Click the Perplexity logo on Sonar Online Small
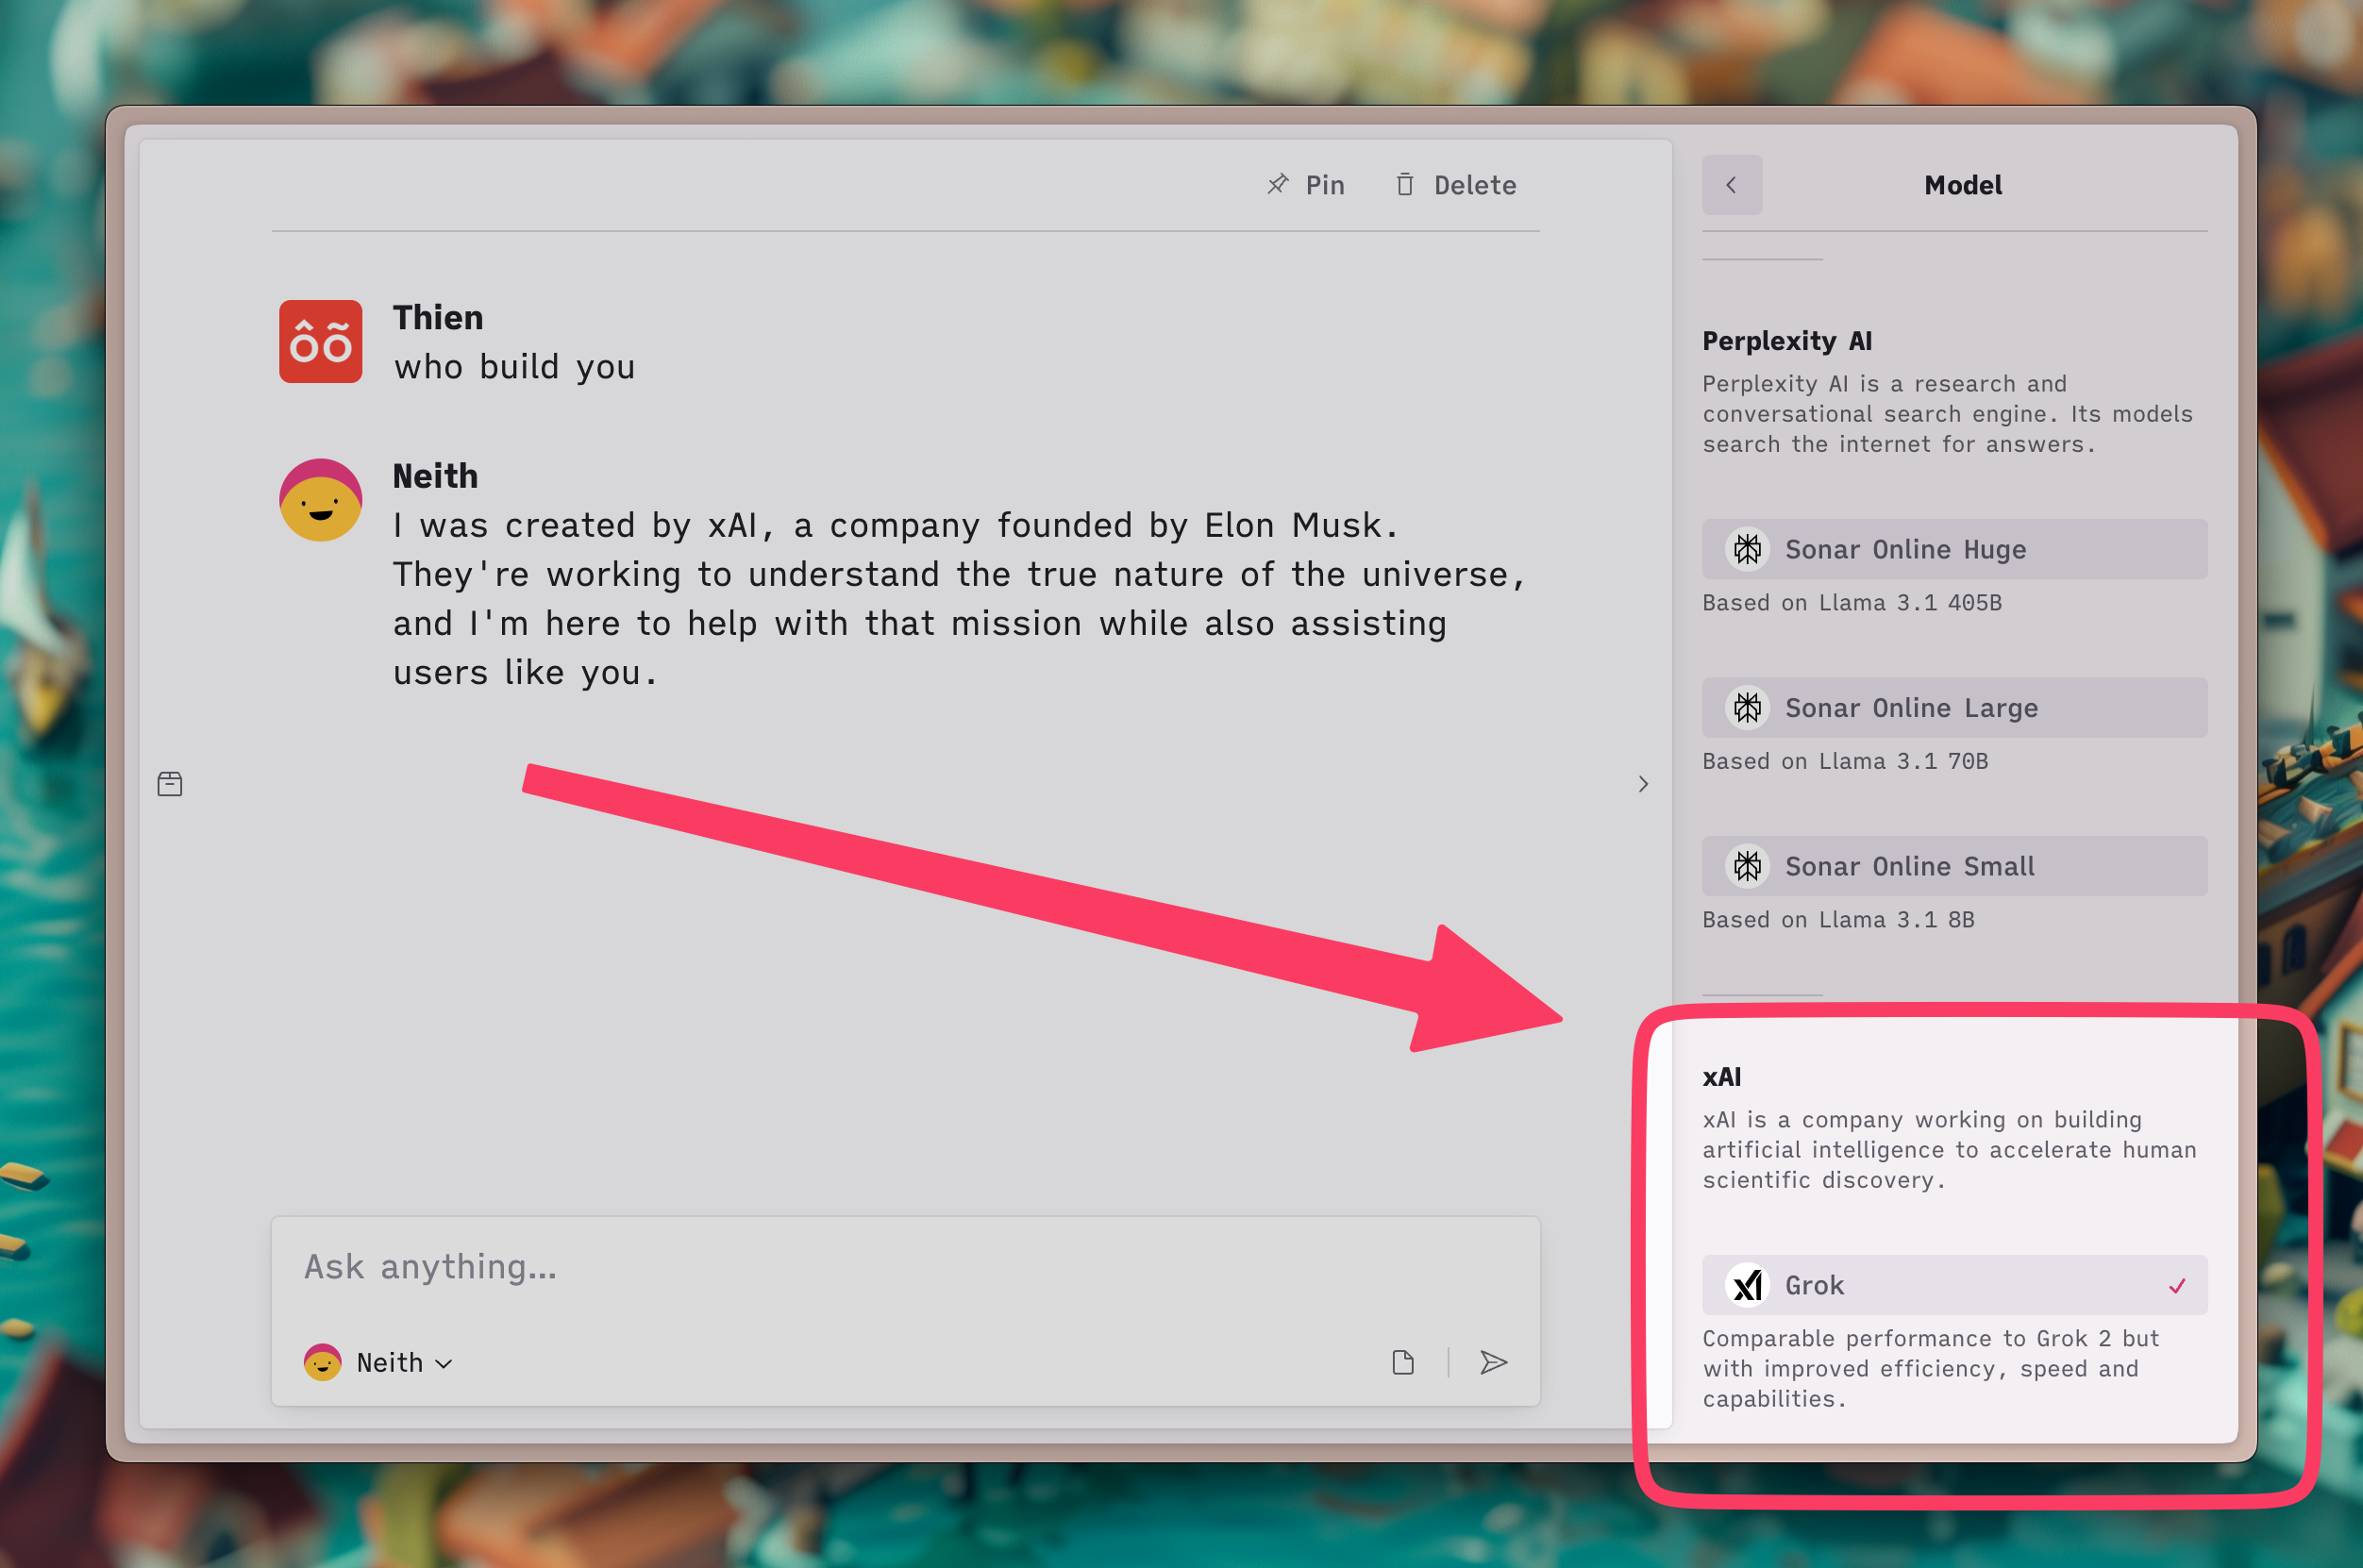Image resolution: width=2363 pixels, height=1568 pixels. coord(1748,866)
